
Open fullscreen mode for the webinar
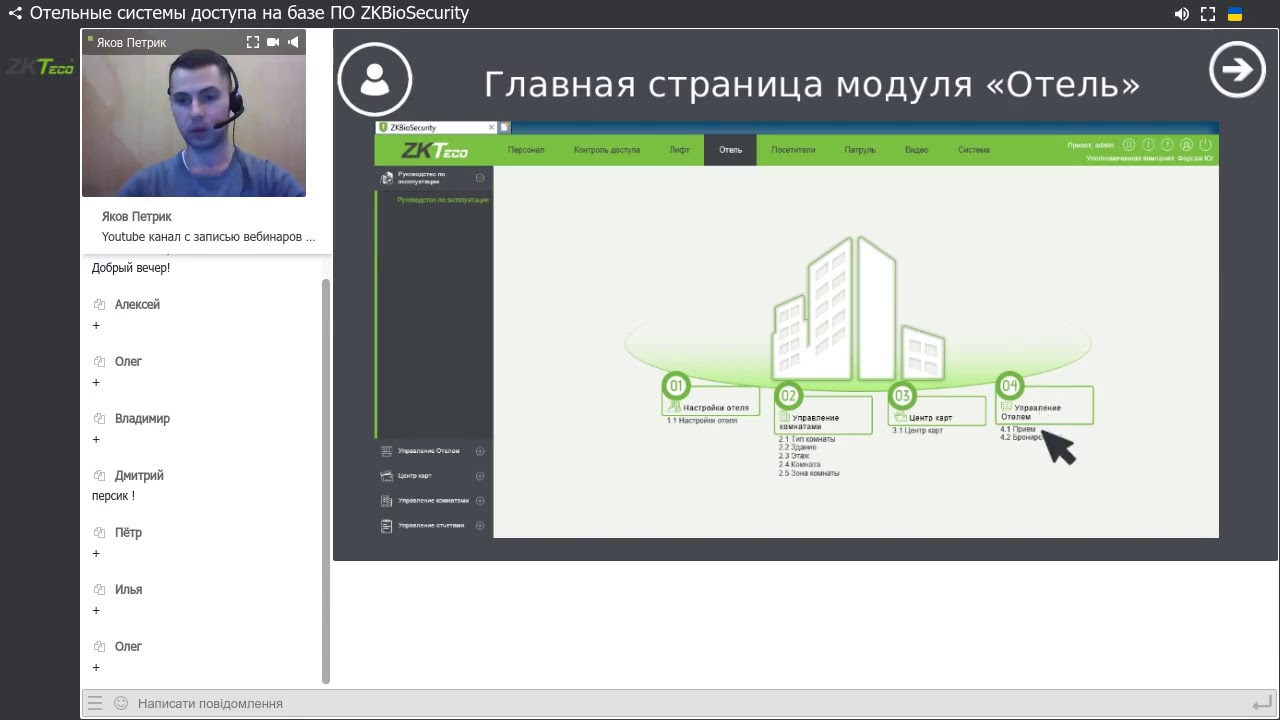coord(1208,14)
